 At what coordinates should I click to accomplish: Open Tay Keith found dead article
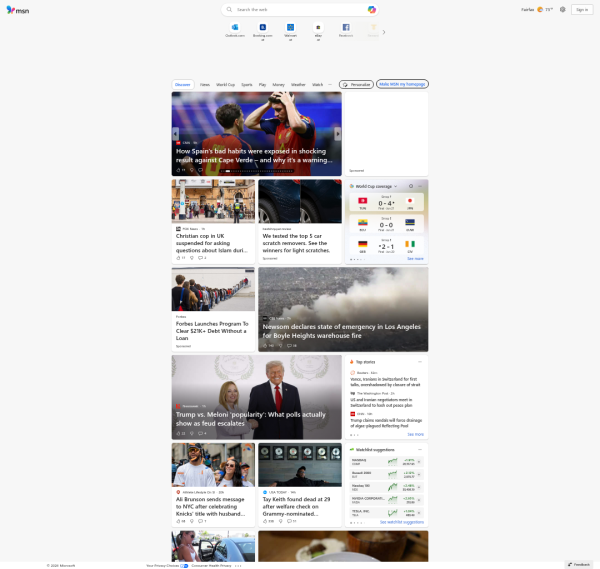(x=296, y=507)
